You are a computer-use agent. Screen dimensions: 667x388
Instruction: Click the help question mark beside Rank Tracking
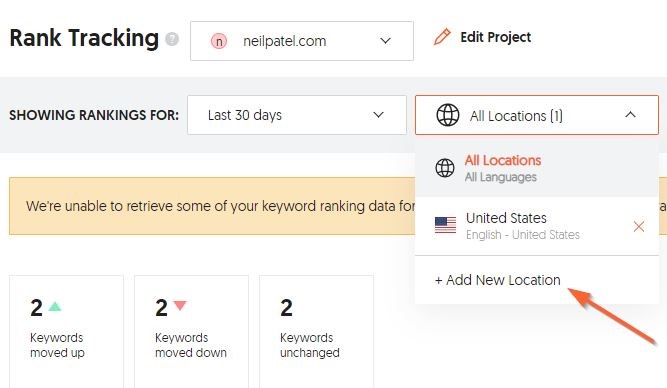172,39
